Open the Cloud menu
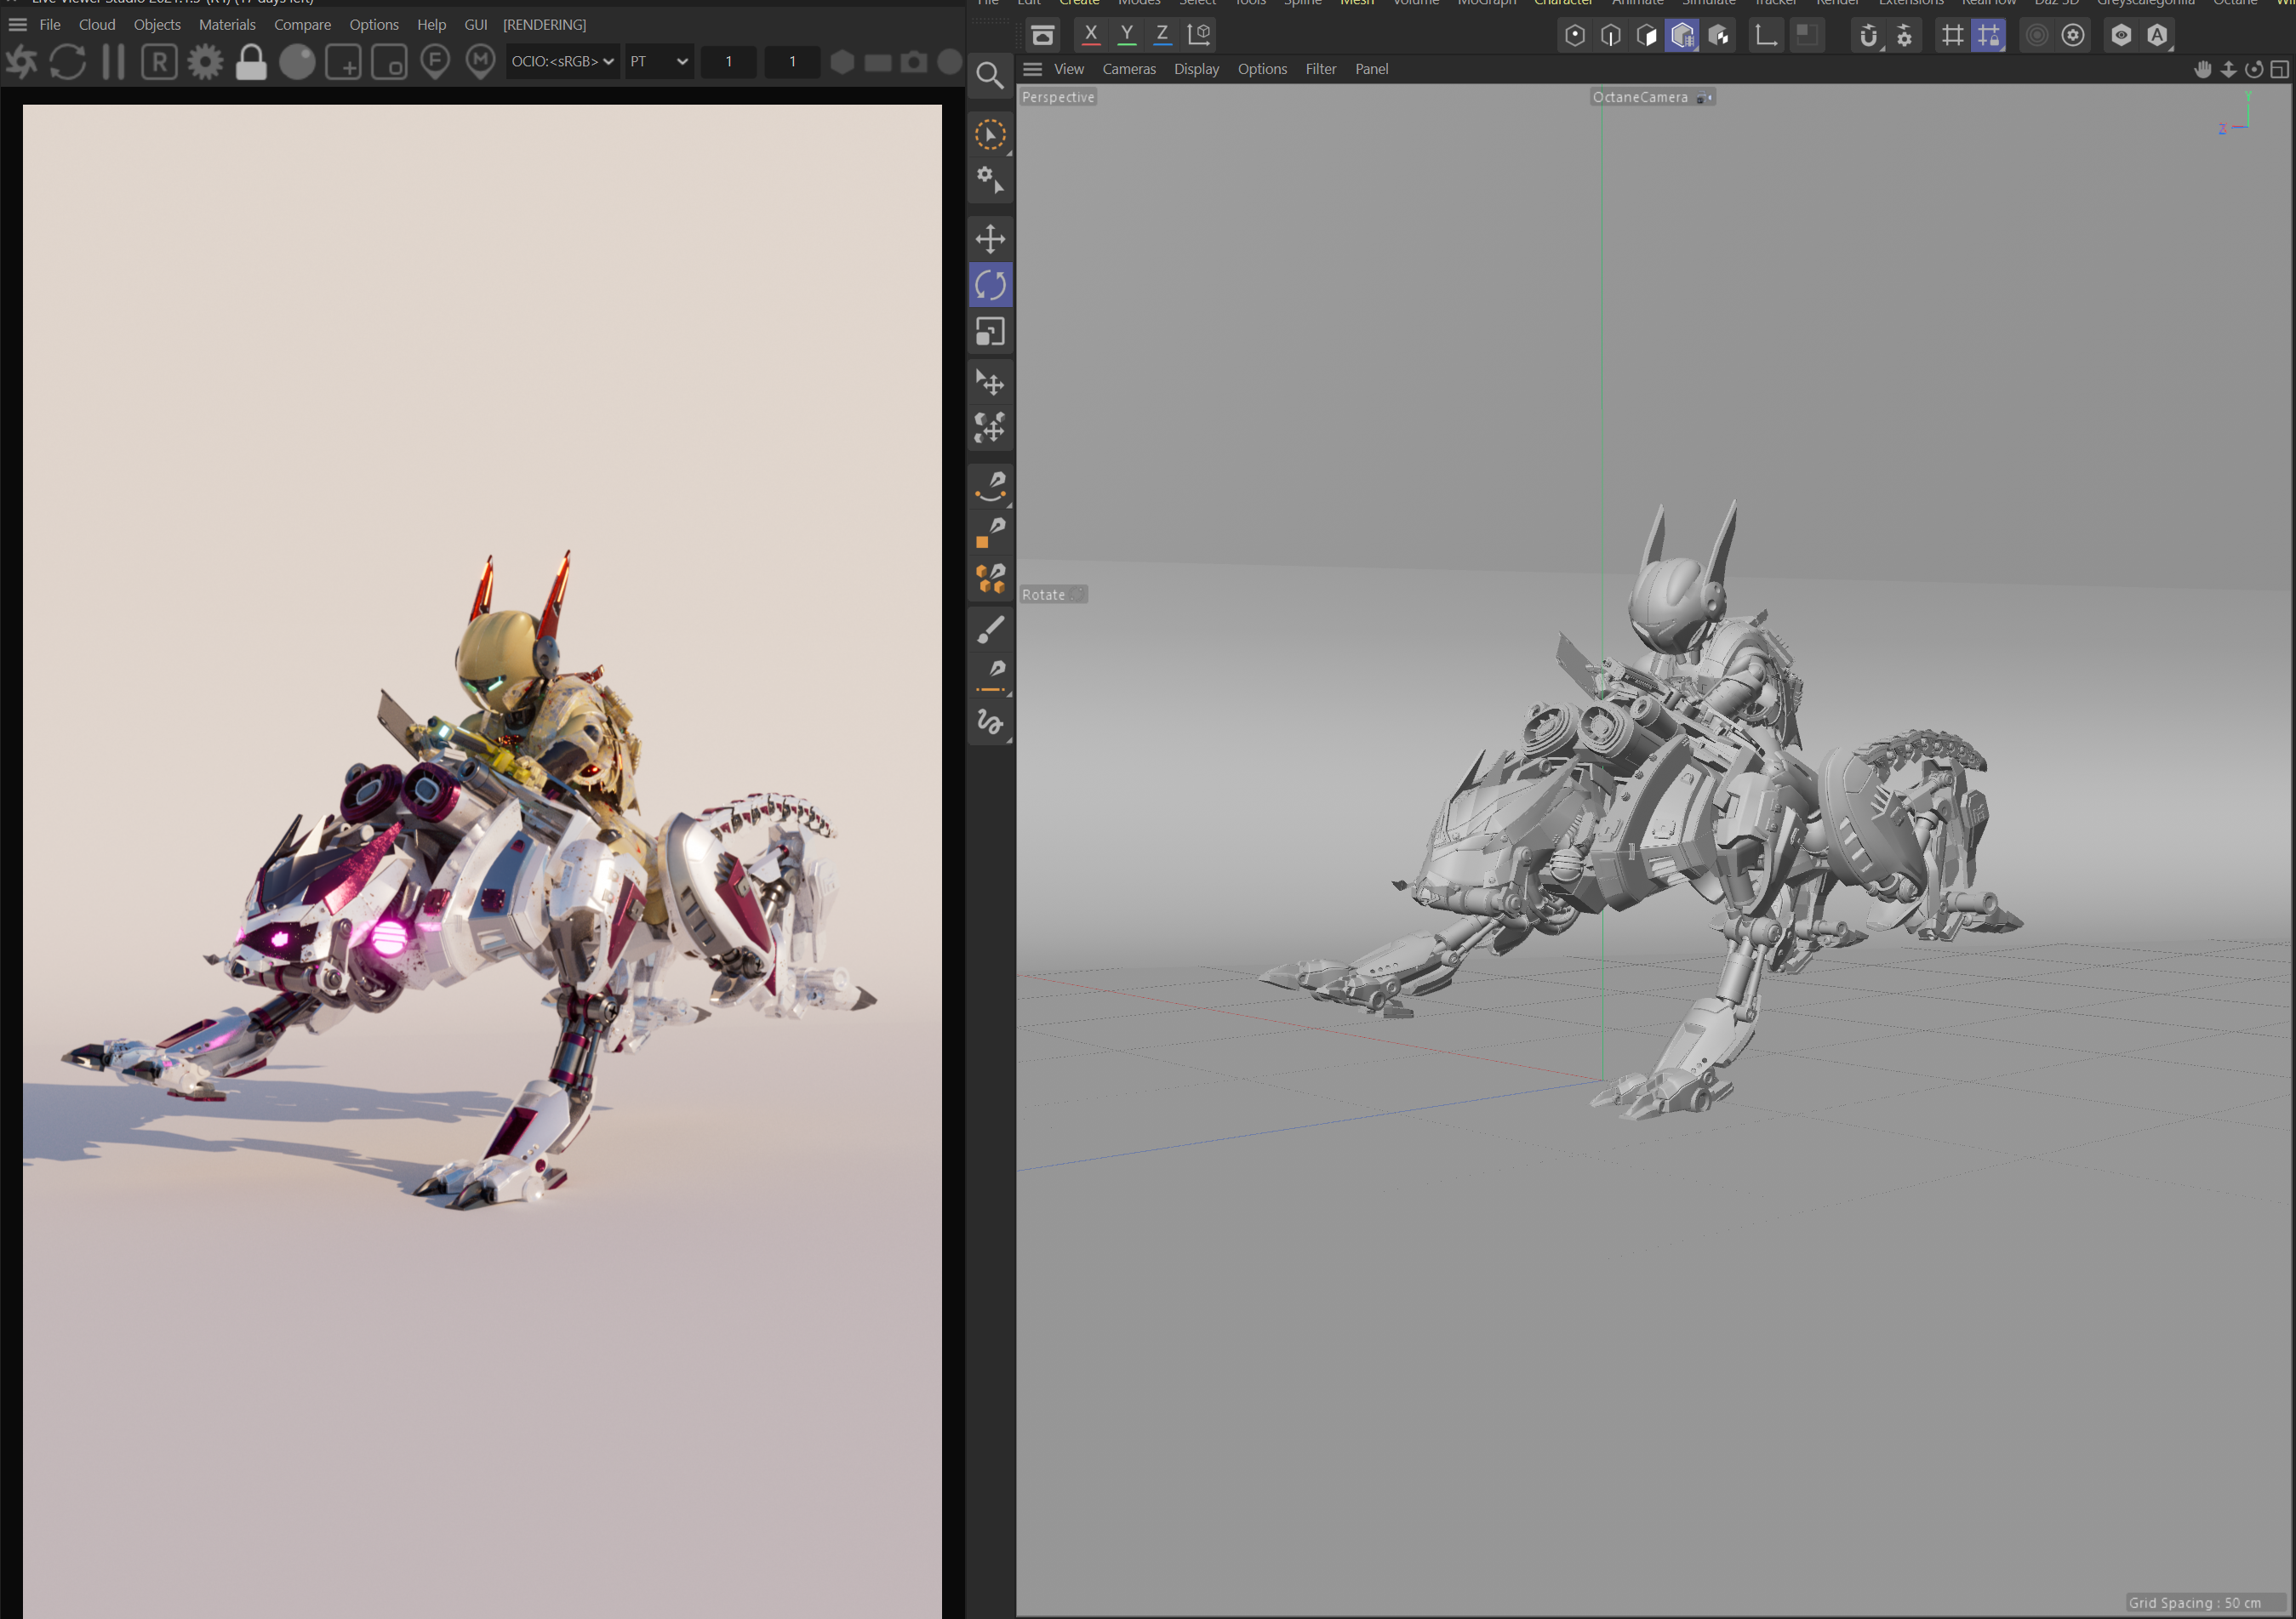Image resolution: width=2296 pixels, height=1619 pixels. [x=97, y=24]
